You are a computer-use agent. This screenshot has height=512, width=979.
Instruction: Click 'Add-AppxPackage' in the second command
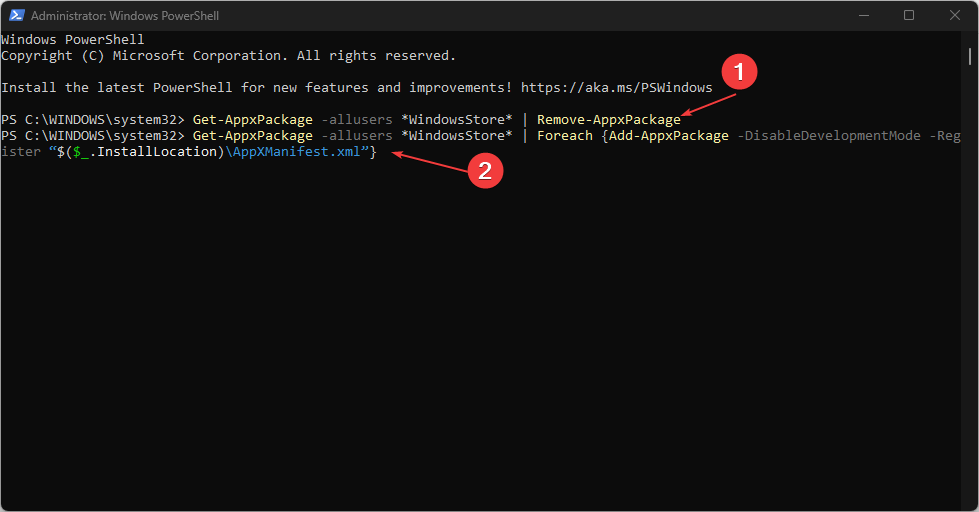click(x=669, y=135)
